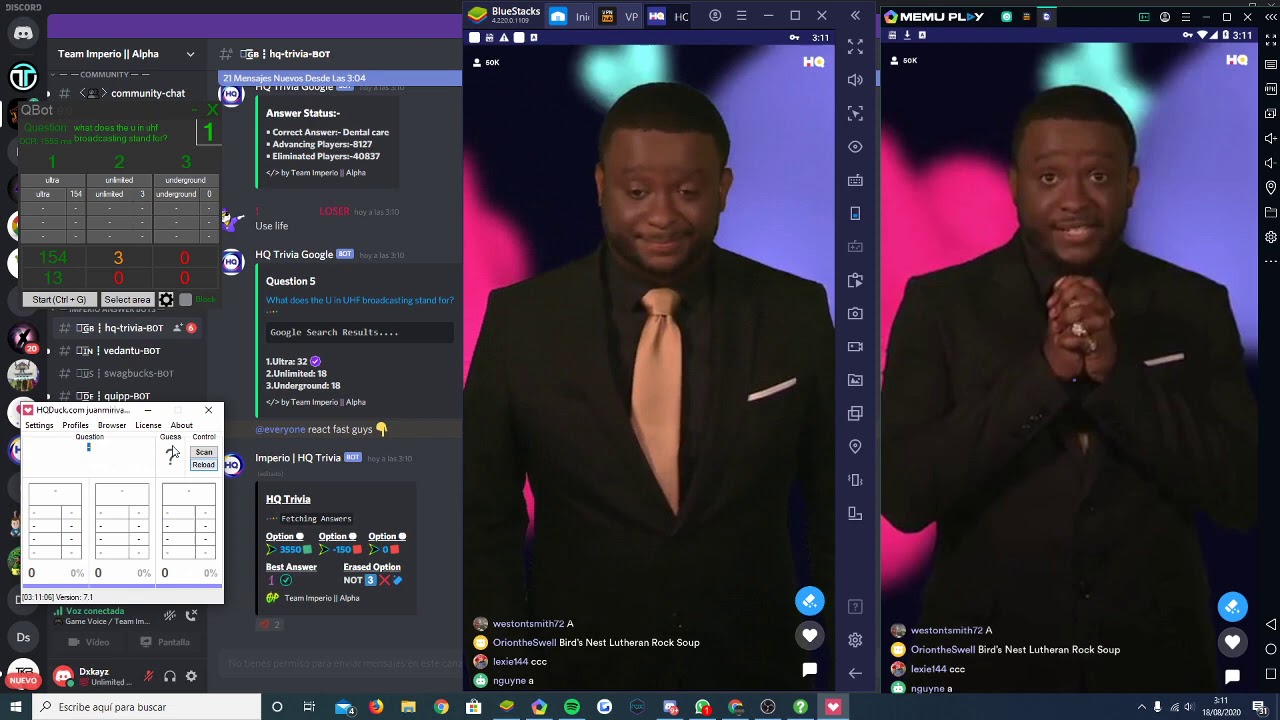Open Firefox from taskbar
Image resolution: width=1280 pixels, height=720 pixels.
(376, 707)
